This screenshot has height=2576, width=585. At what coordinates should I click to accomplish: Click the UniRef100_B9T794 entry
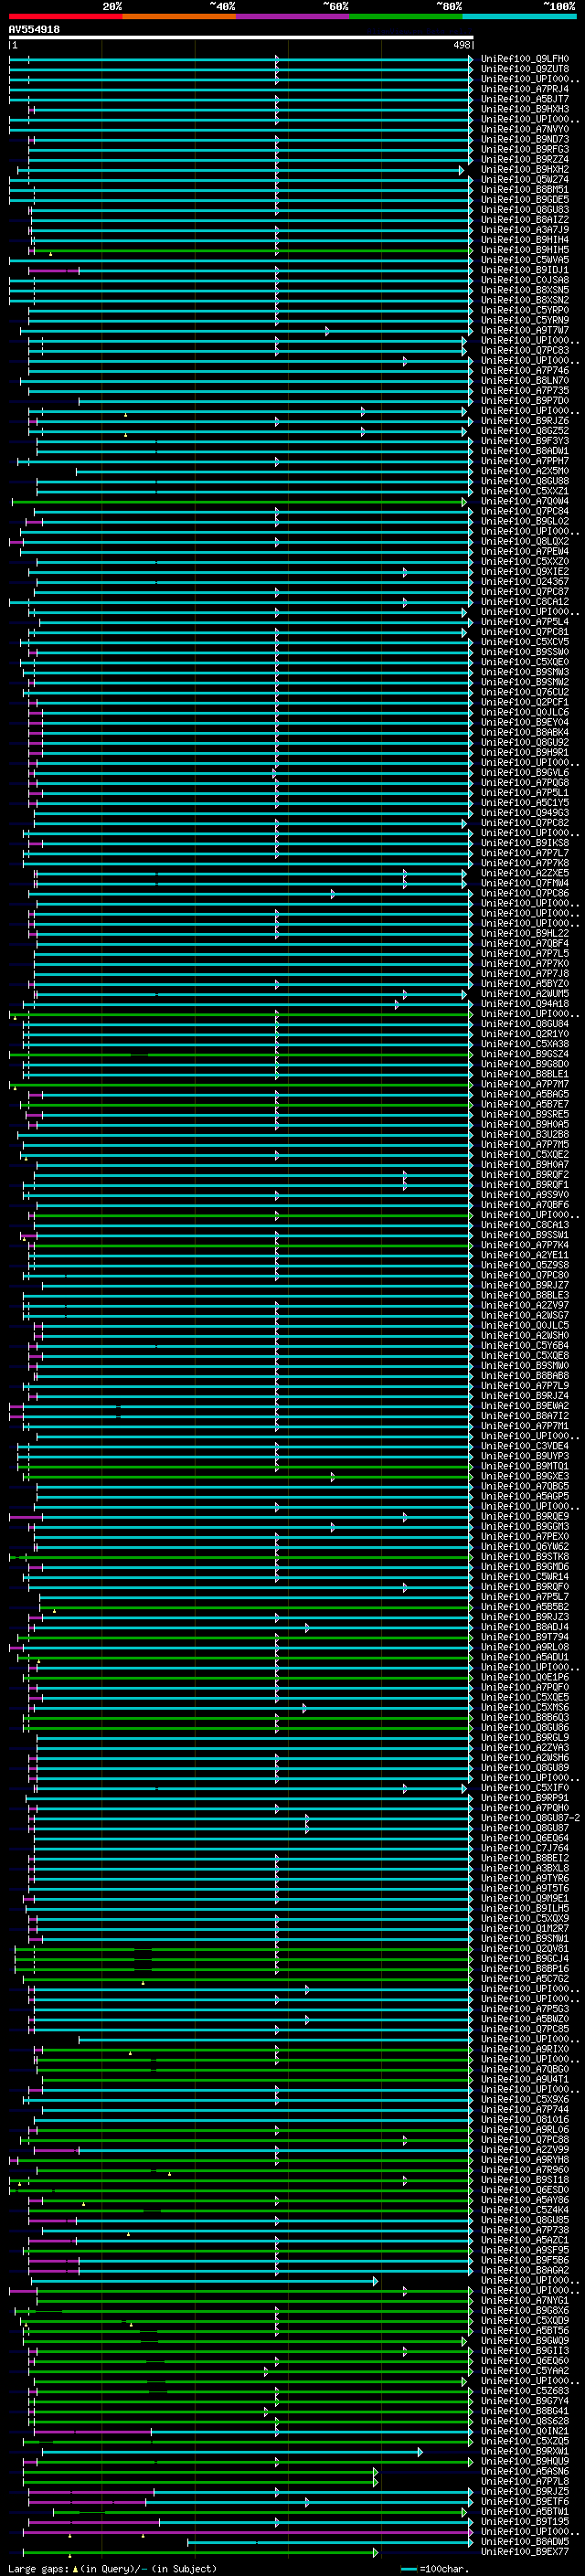tap(524, 1637)
